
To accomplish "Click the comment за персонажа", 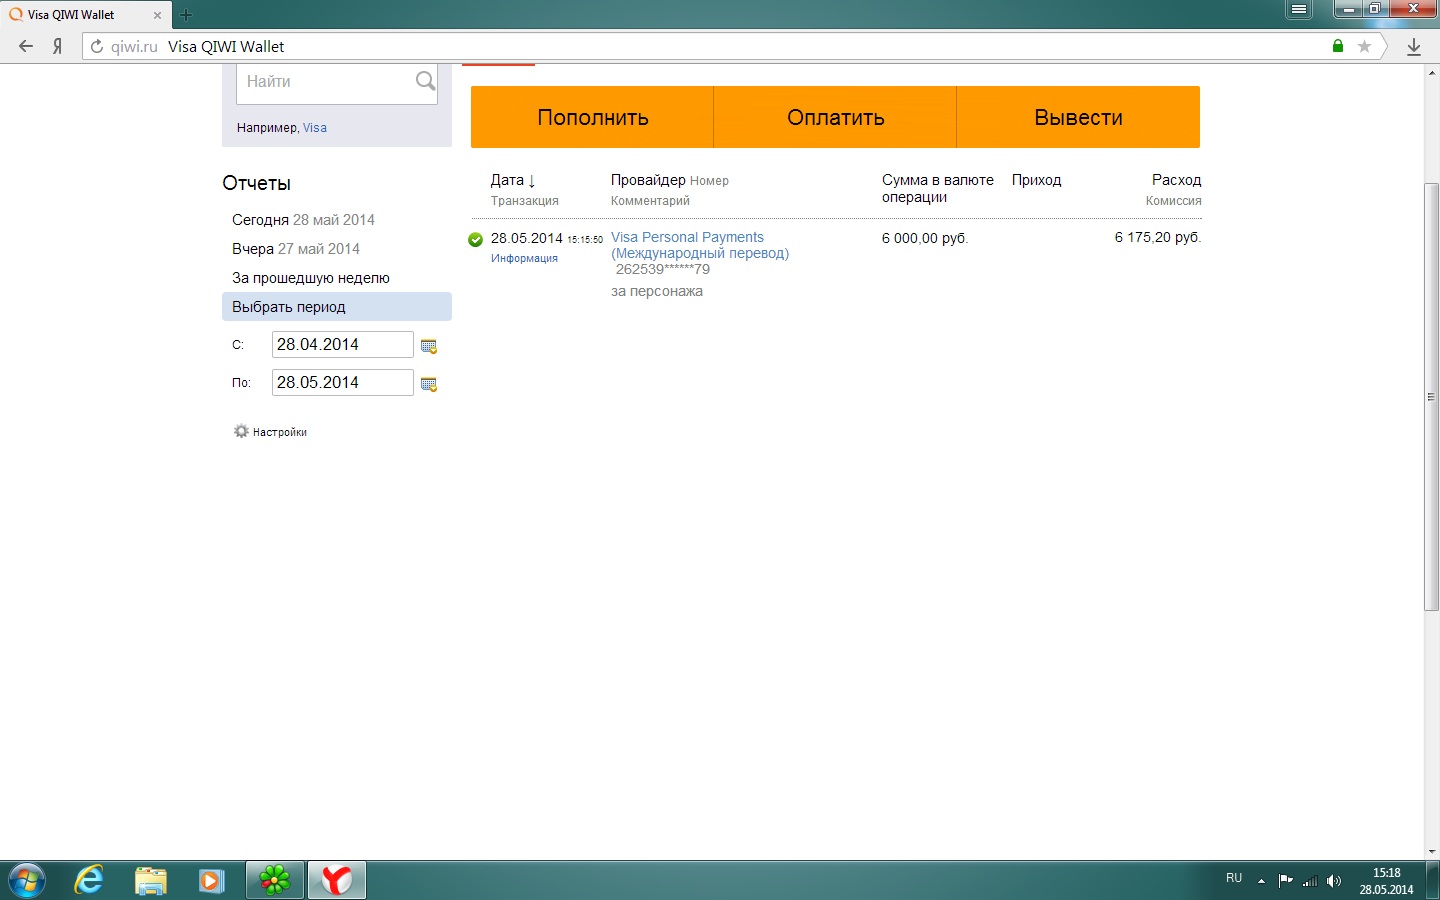I will pyautogui.click(x=657, y=291).
